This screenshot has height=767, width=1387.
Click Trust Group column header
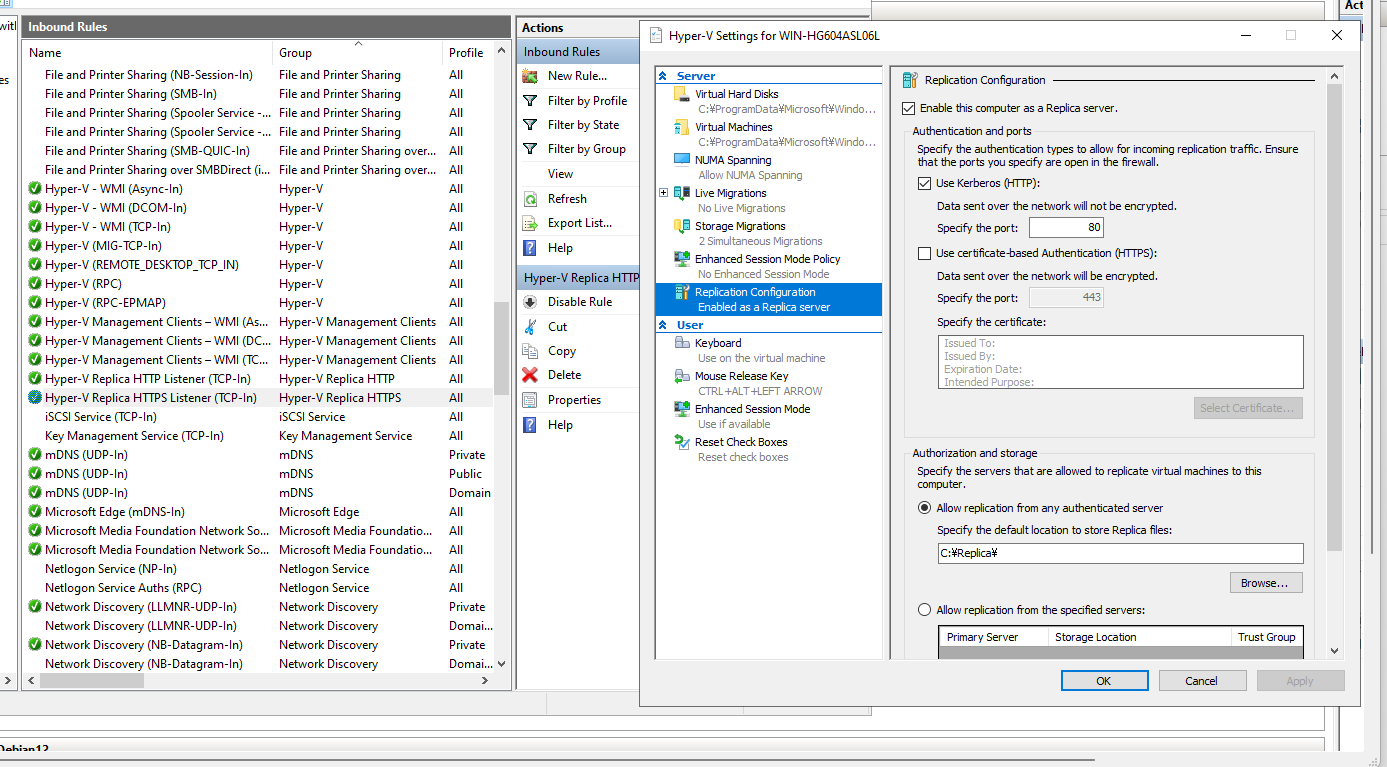tap(1266, 637)
